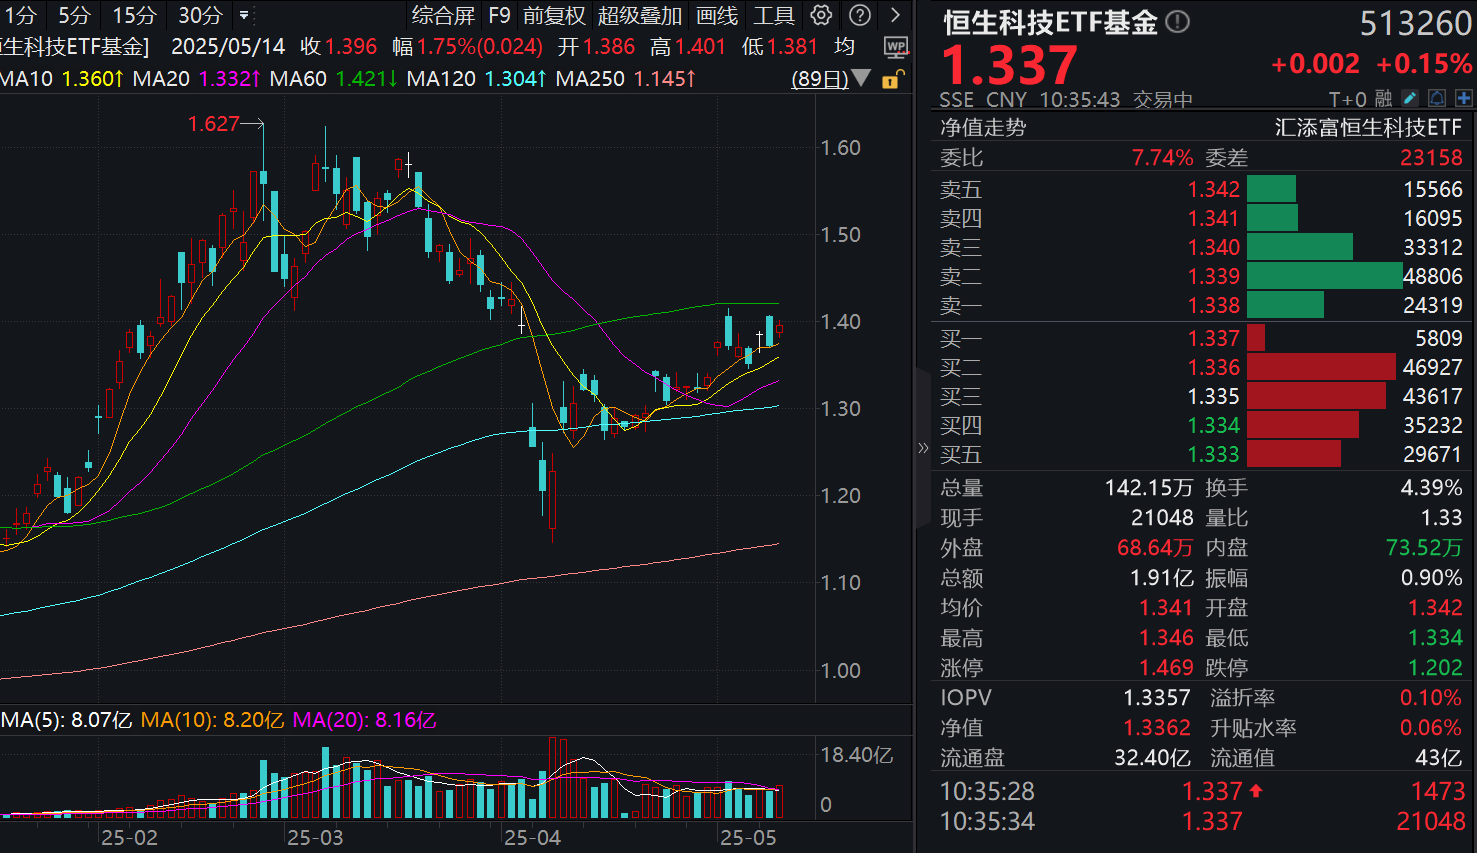Click the 画线 drawing tool

716,15
